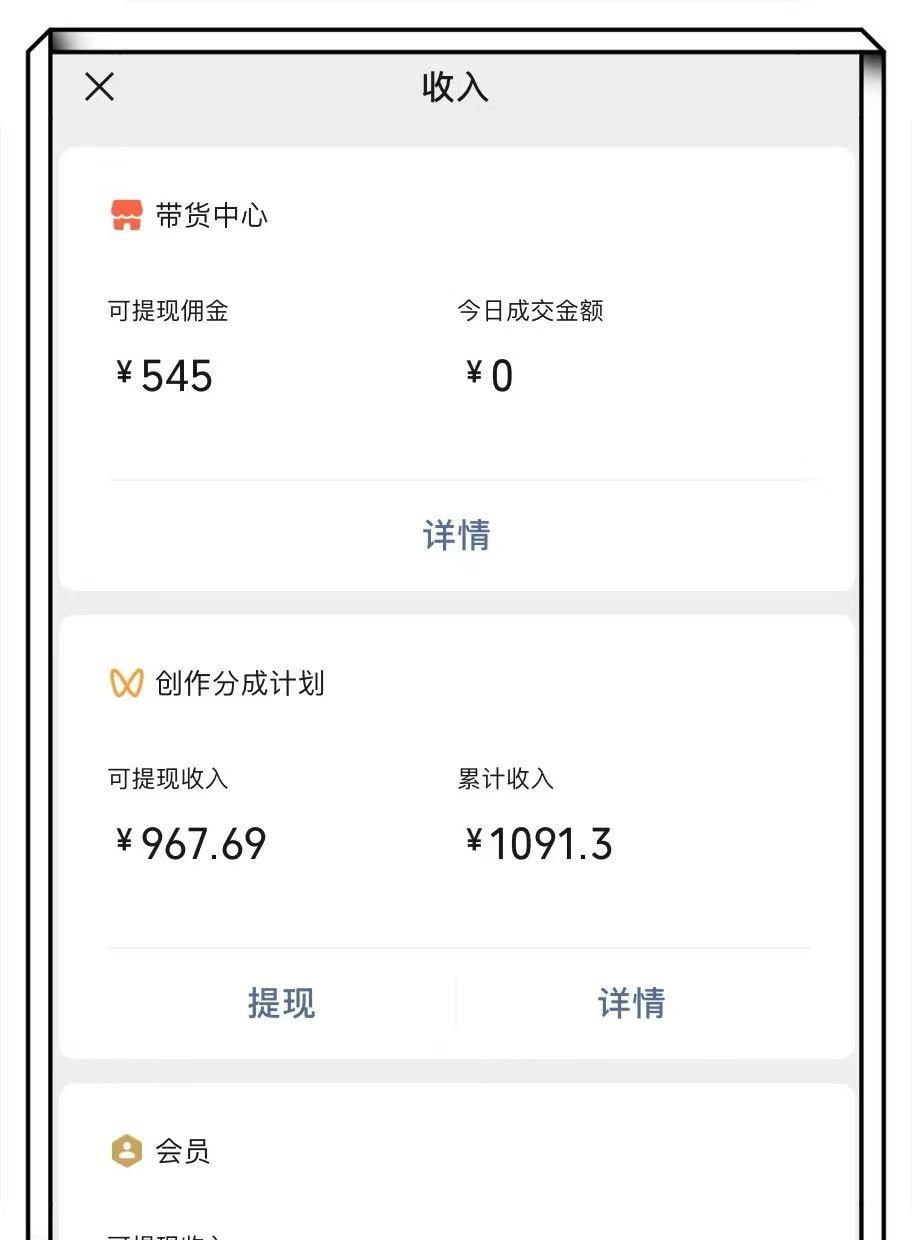This screenshot has width=912, height=1240.
Task: Tap the 创作分成计划 butterfly icon
Action: coord(126,683)
